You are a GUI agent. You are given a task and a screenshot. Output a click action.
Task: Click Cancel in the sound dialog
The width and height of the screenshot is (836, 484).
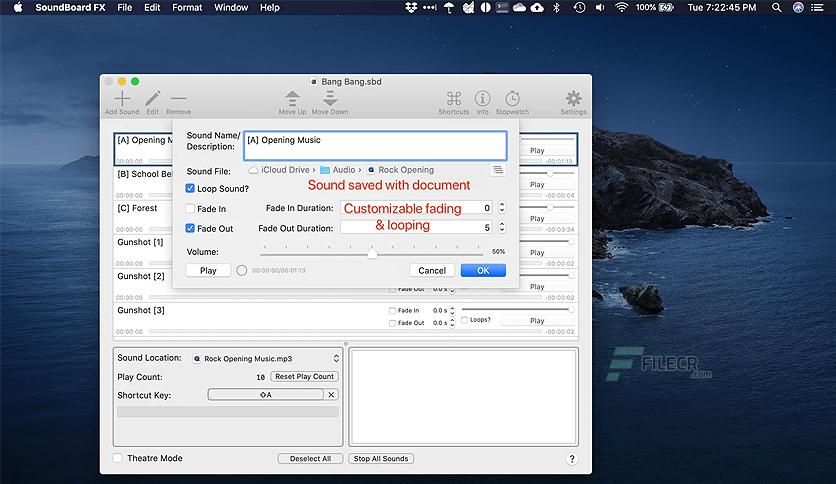[432, 270]
